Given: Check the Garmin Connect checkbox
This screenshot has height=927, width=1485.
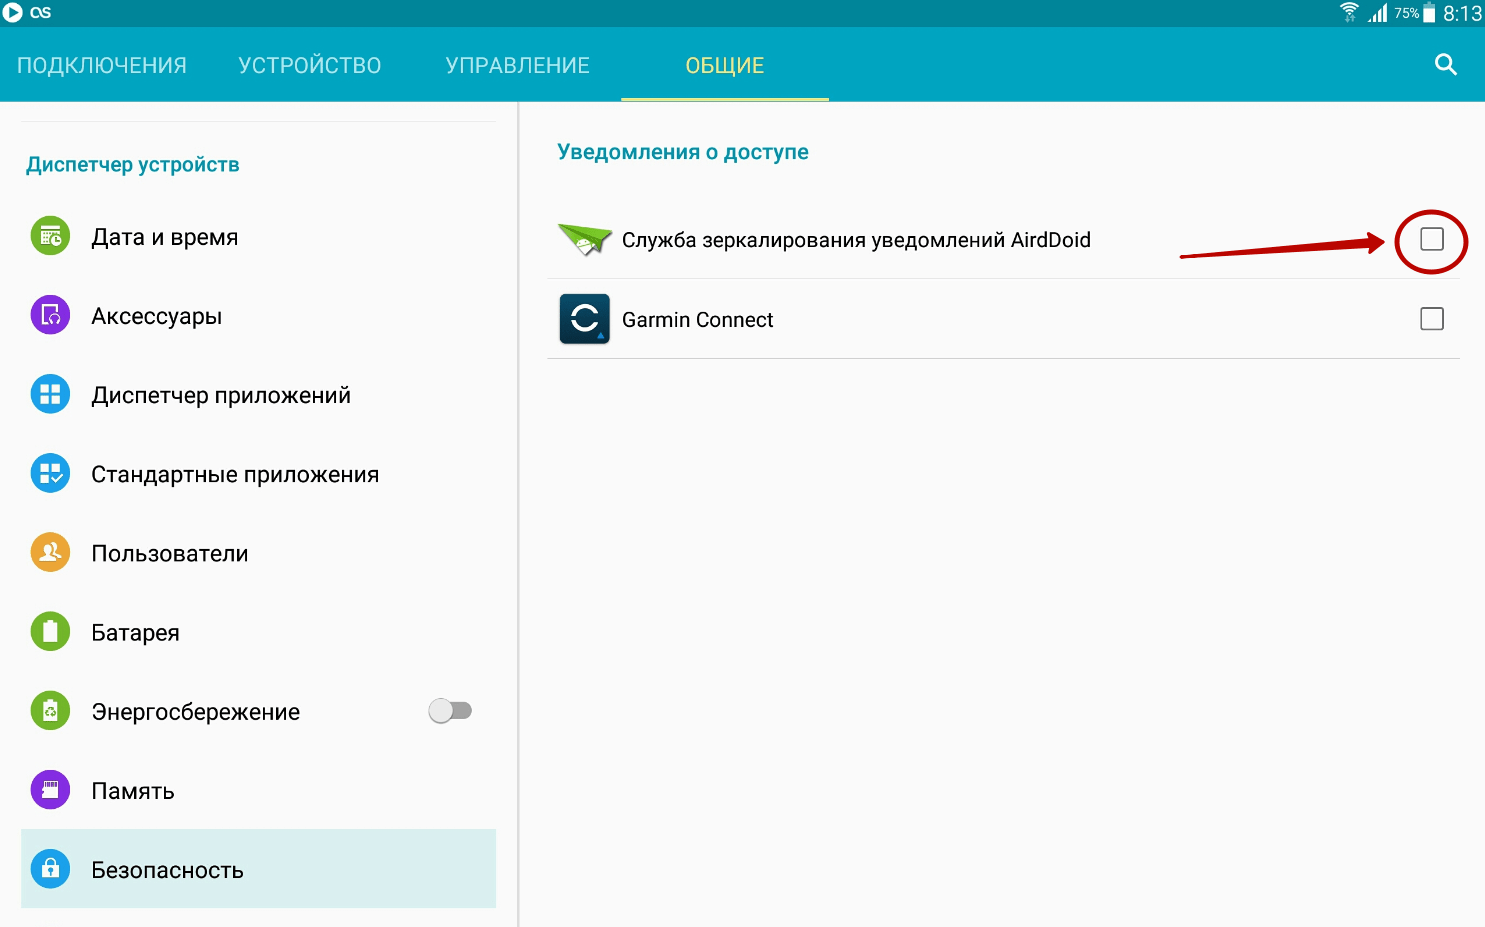Looking at the screenshot, I should point(1432,319).
